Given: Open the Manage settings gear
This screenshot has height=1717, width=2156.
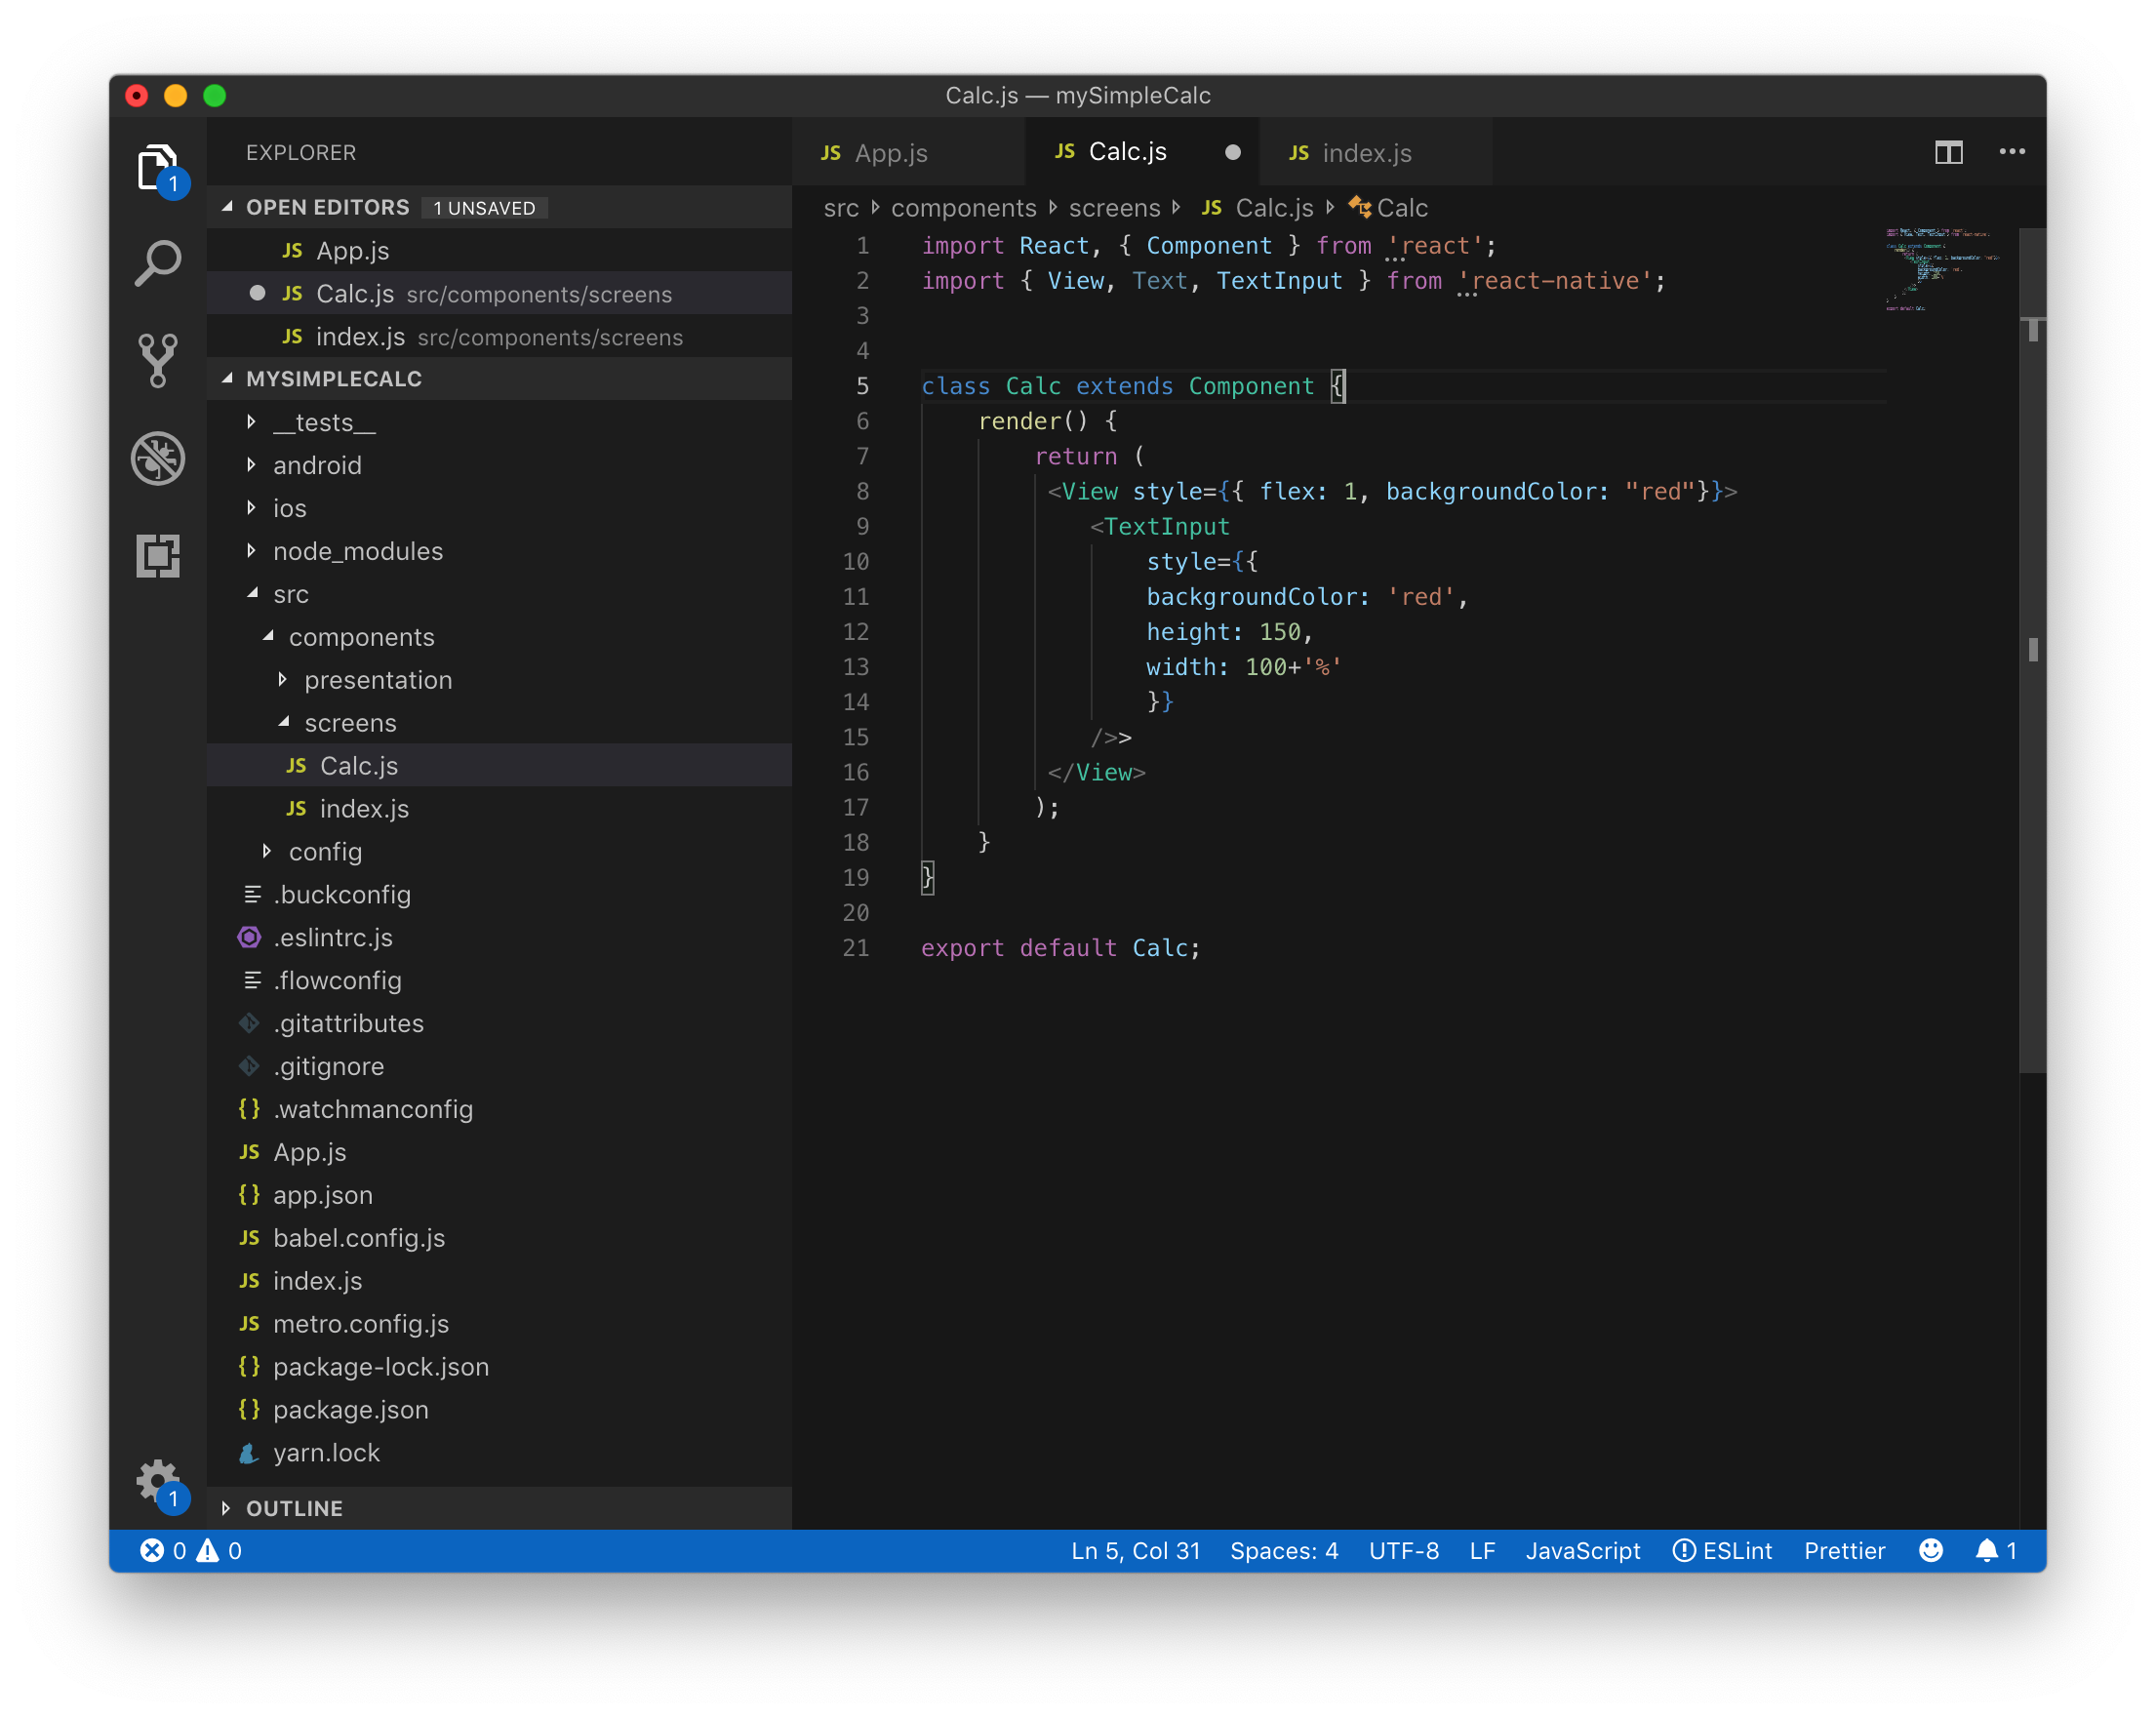Looking at the screenshot, I should (x=158, y=1483).
